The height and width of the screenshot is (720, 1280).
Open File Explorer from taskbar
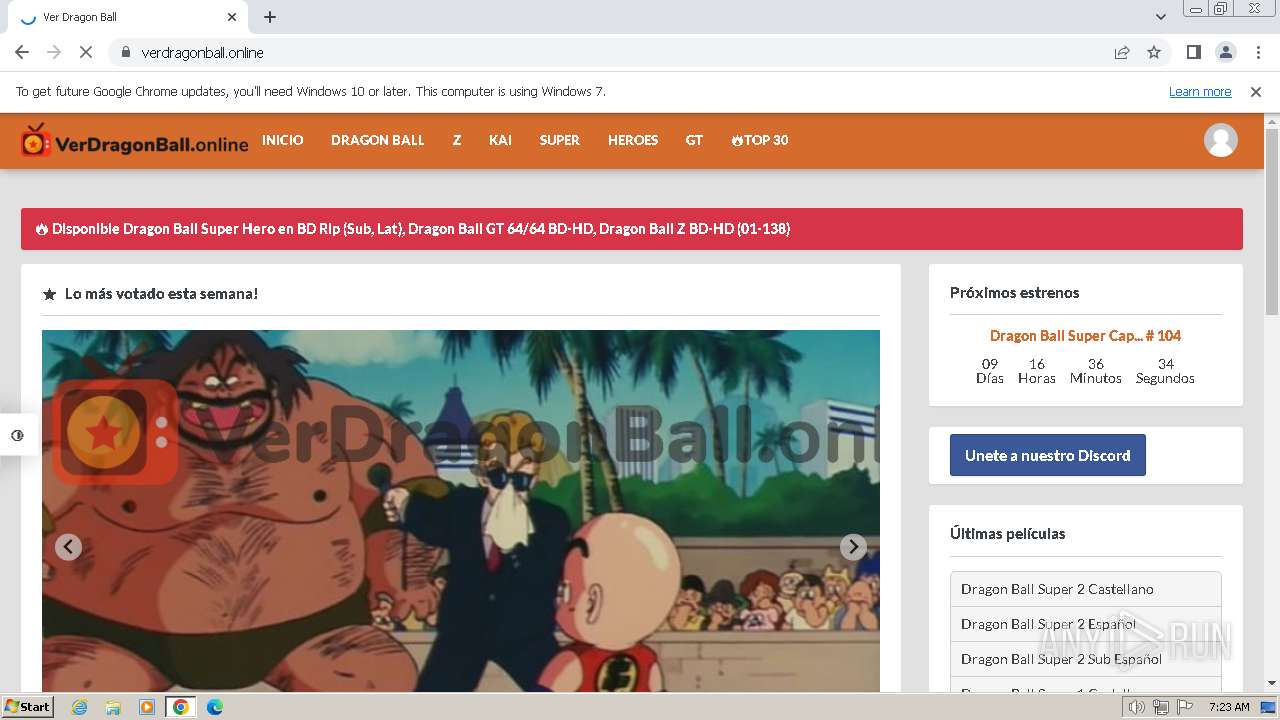113,707
